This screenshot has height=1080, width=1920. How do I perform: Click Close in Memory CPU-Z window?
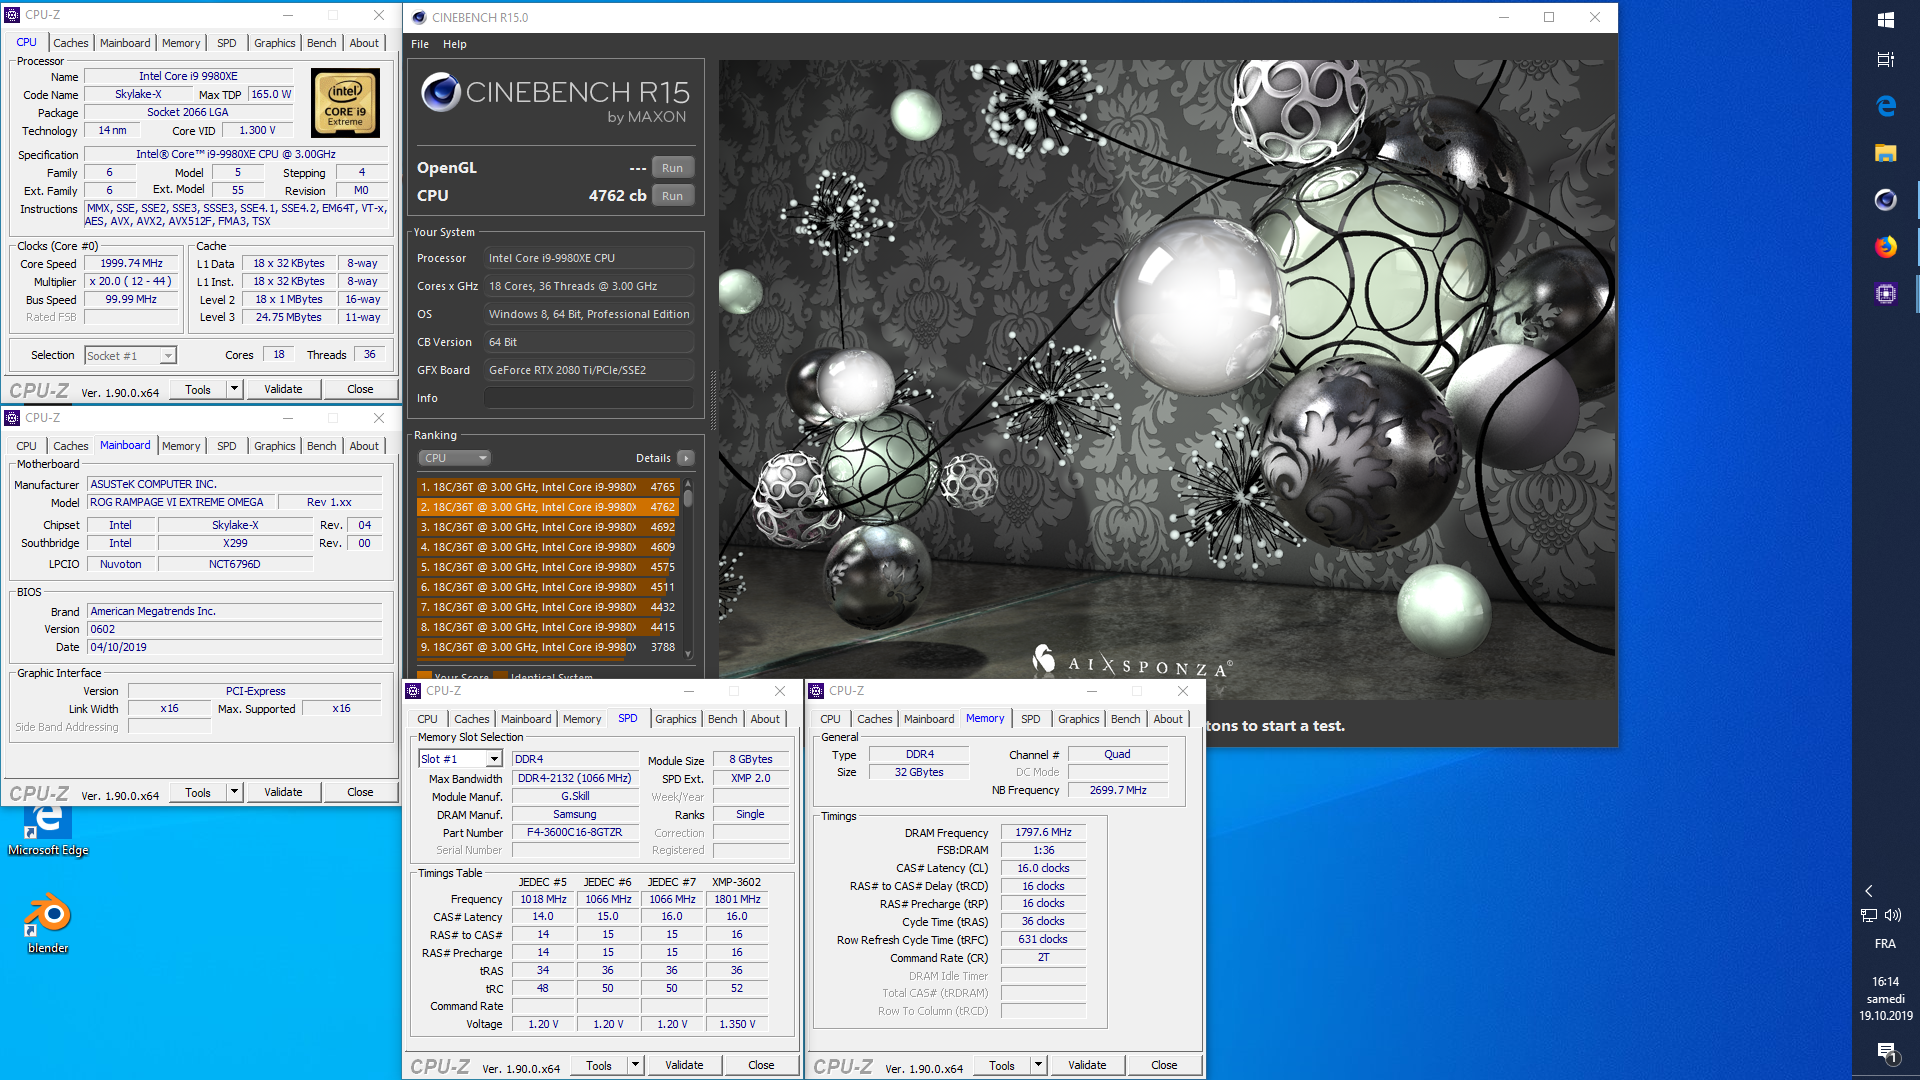point(1164,1065)
